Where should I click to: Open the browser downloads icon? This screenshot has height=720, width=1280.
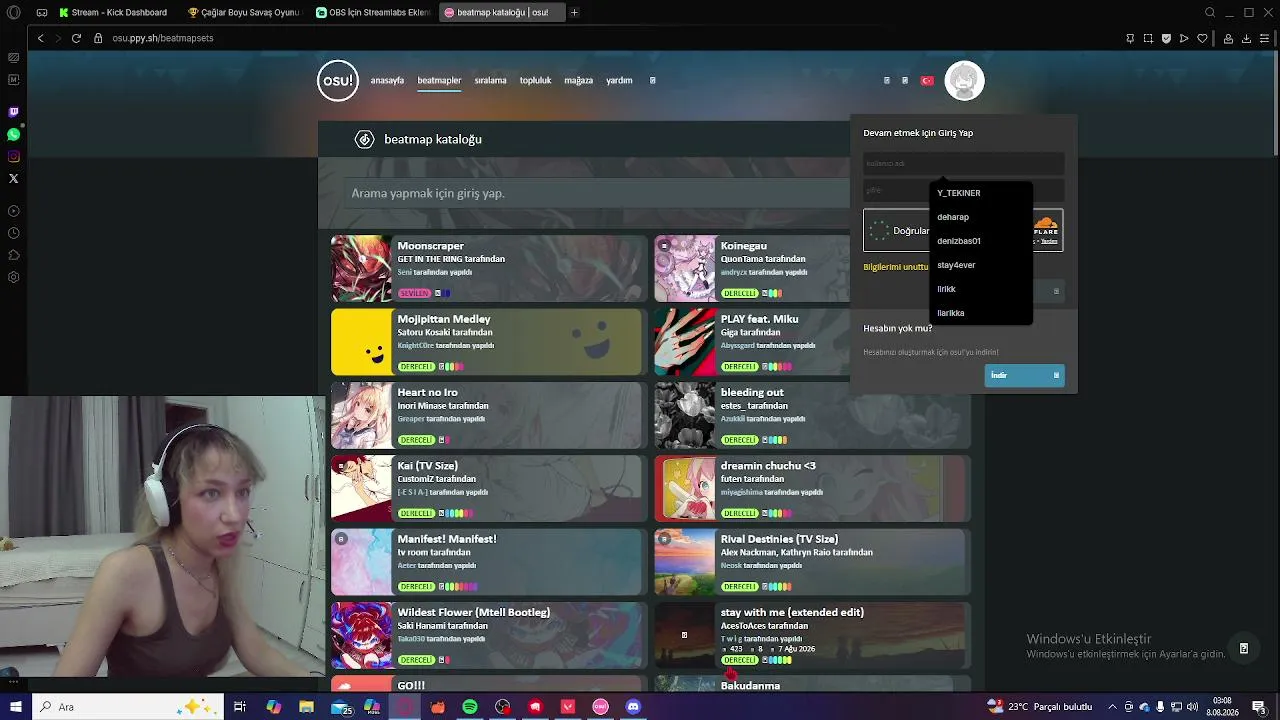(x=1246, y=38)
